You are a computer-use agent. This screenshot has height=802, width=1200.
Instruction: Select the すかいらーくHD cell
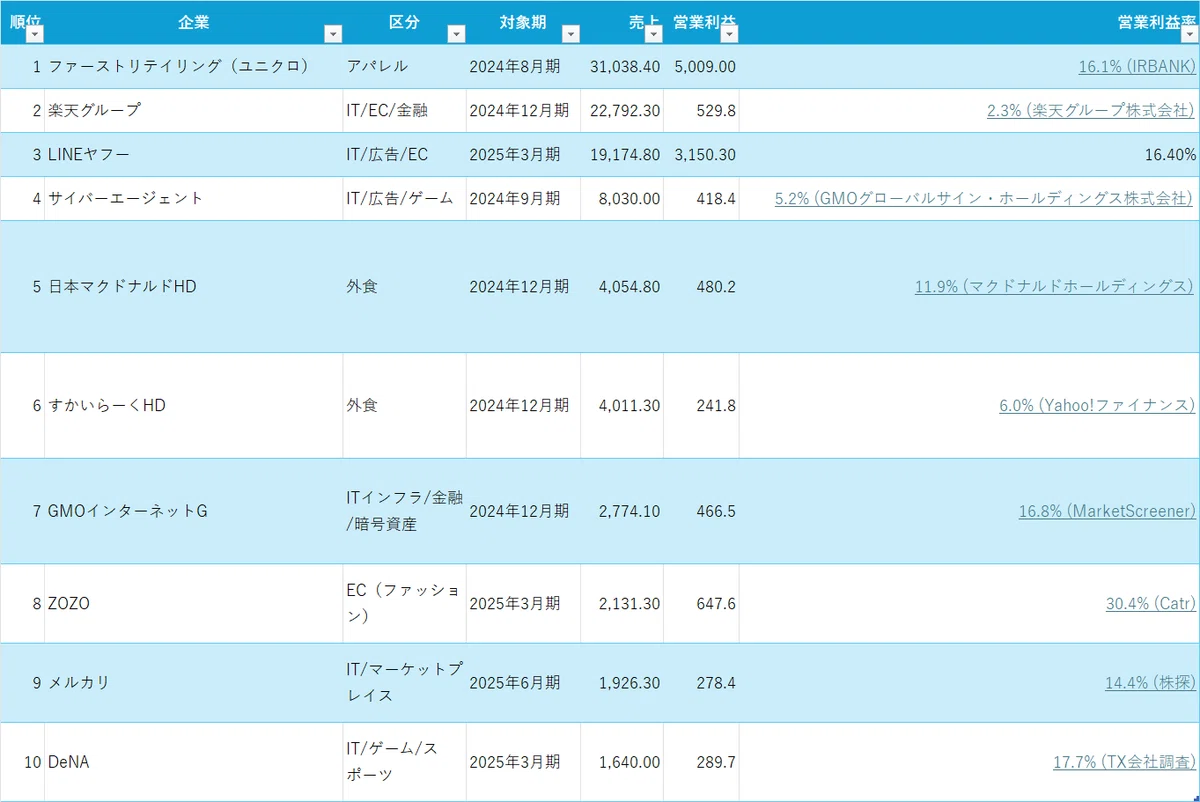(x=194, y=405)
